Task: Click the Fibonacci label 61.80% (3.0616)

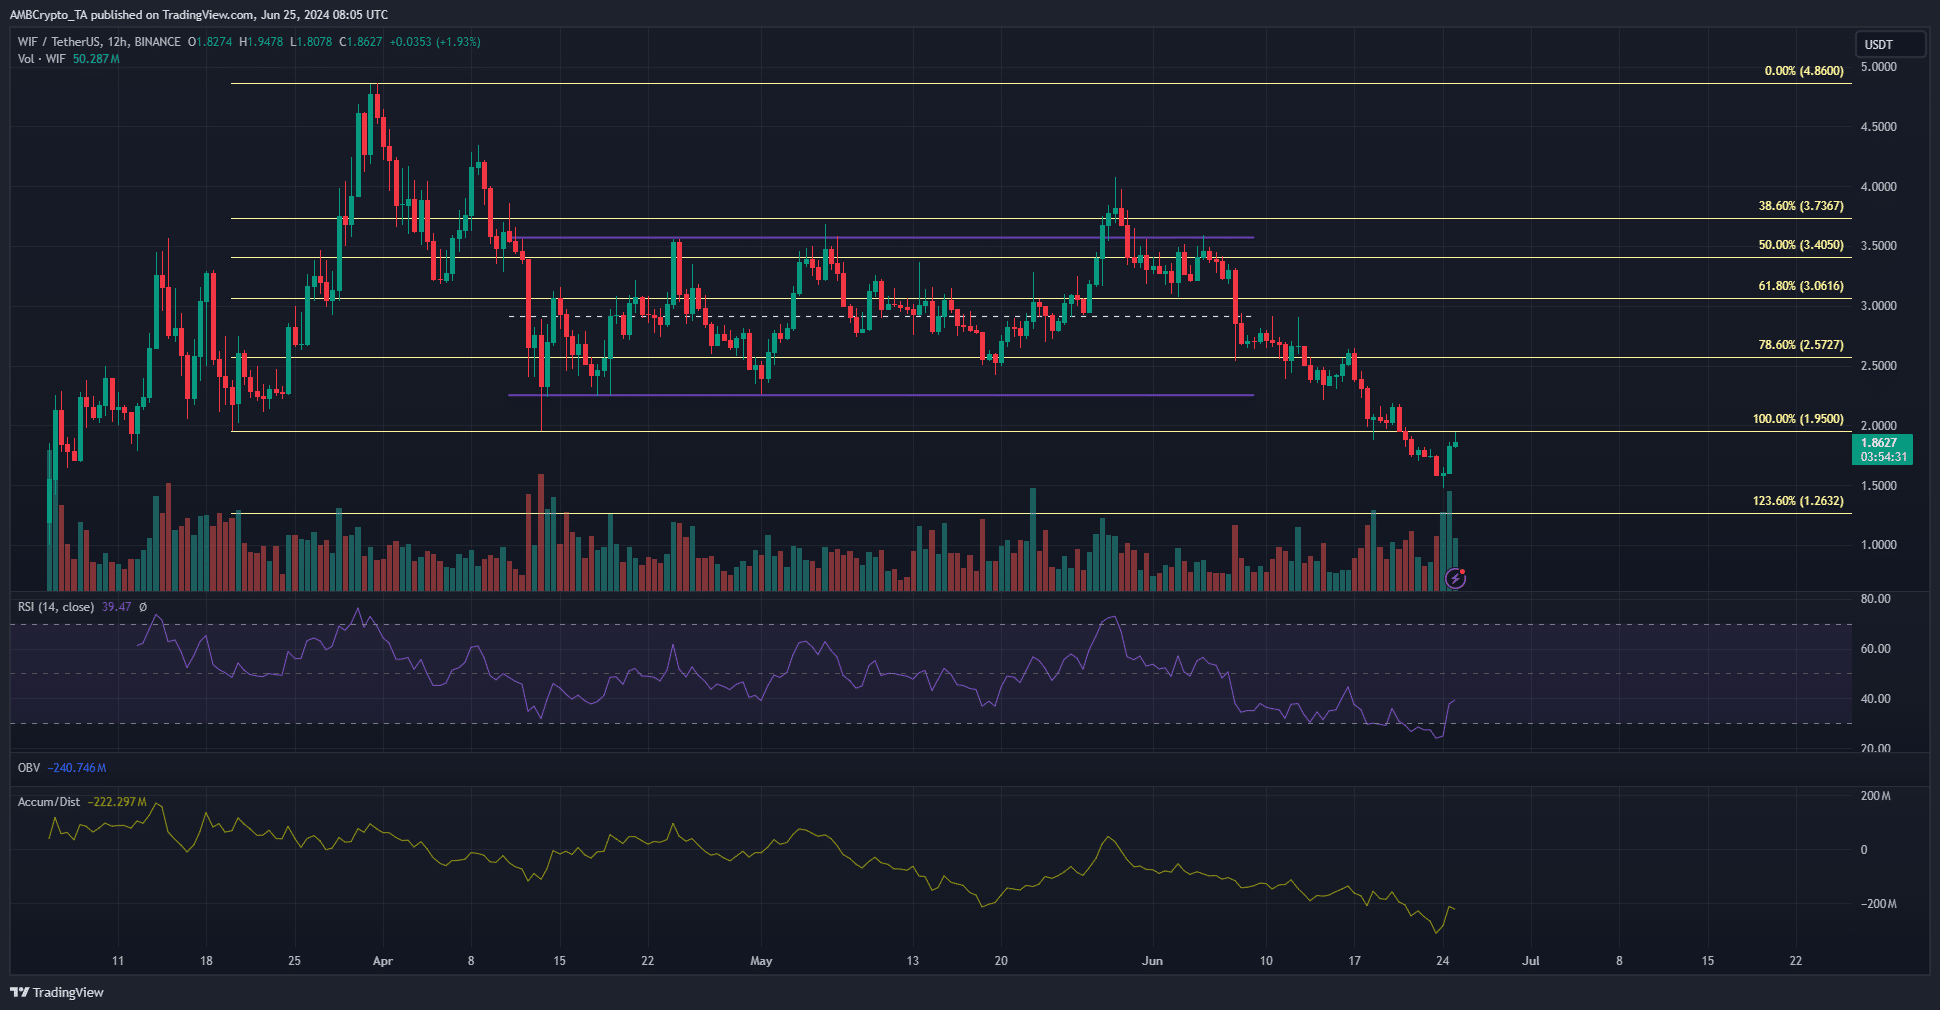Action: coord(1801,286)
